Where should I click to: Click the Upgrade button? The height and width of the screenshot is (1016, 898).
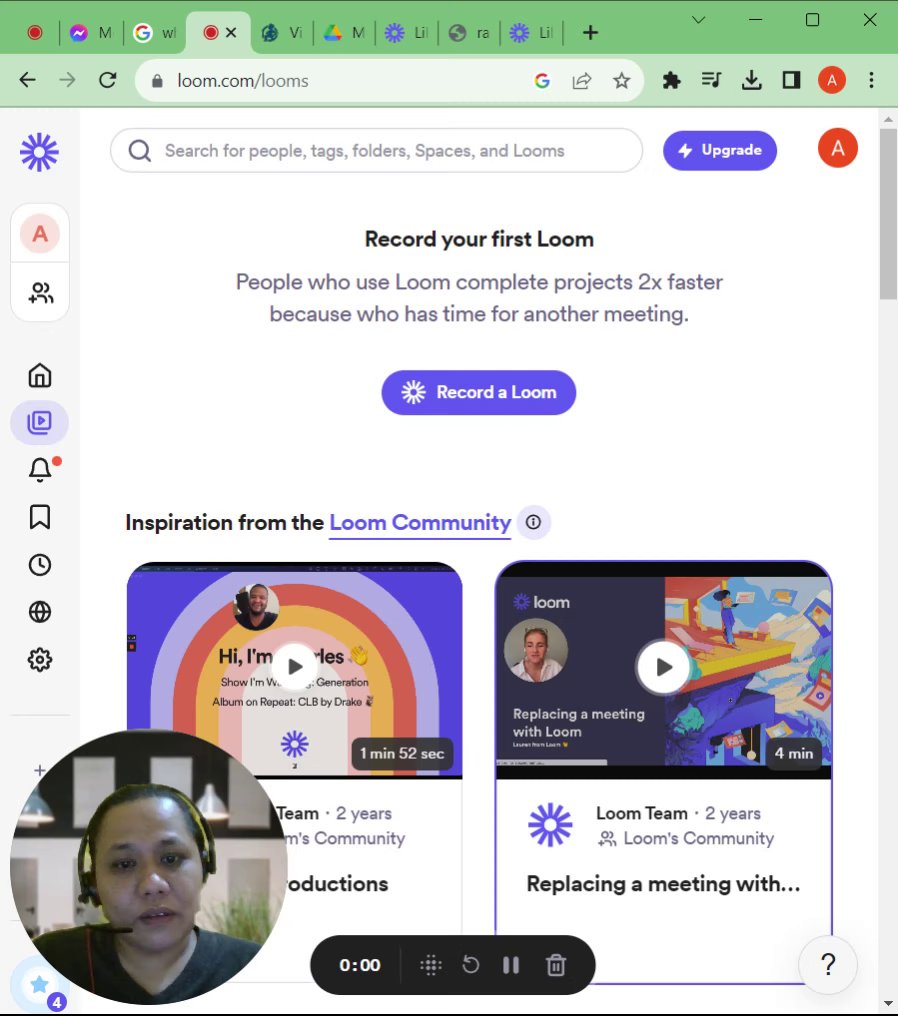click(x=719, y=150)
